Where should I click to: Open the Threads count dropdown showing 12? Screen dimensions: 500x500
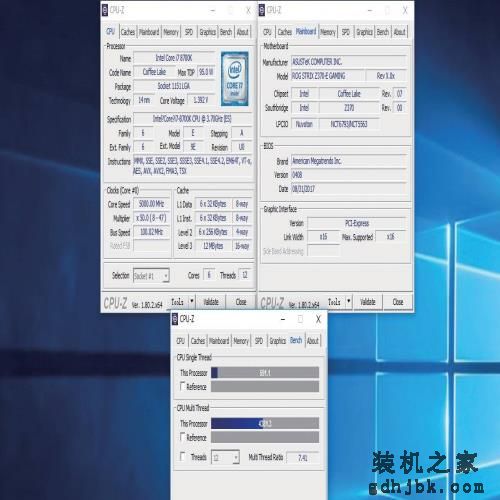tap(226, 457)
